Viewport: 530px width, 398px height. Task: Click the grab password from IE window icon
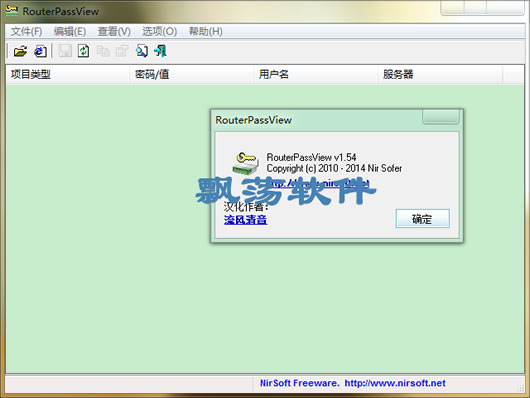(x=41, y=51)
